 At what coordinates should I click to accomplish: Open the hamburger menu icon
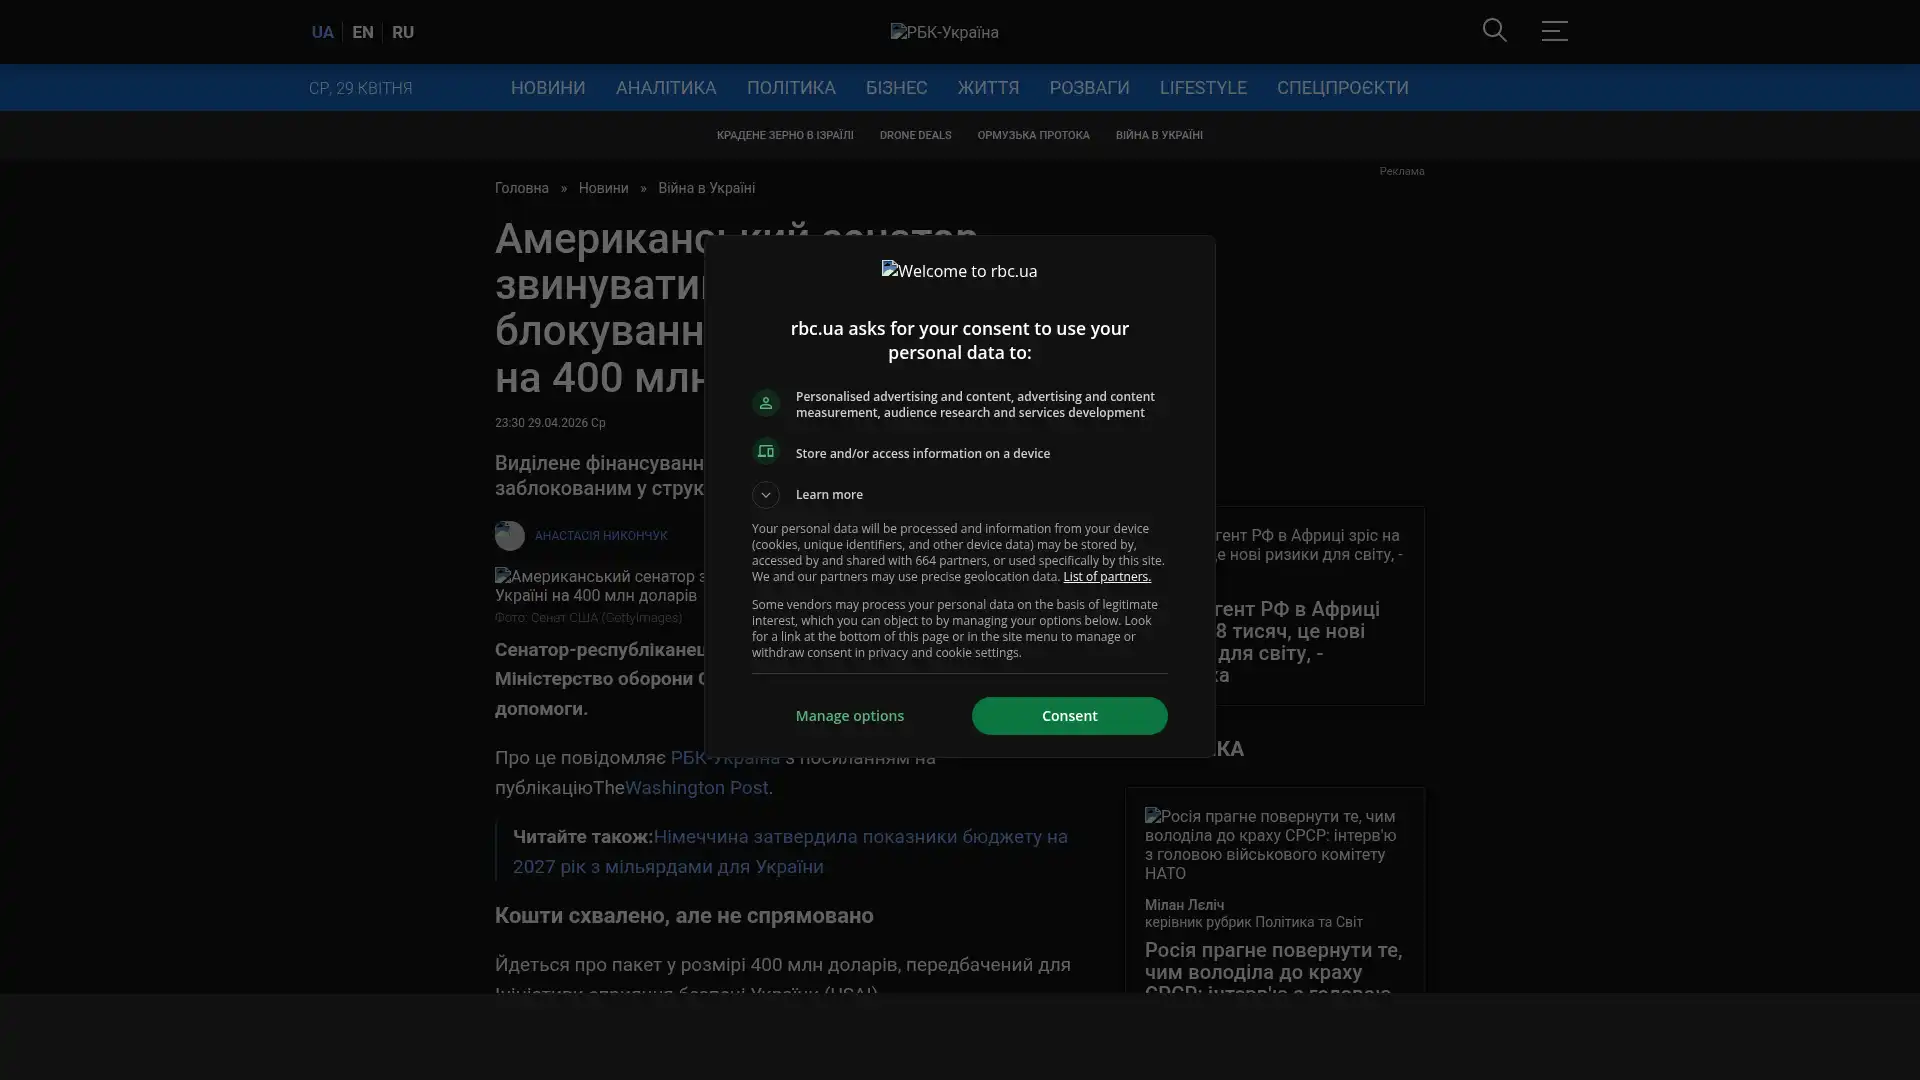point(1554,31)
